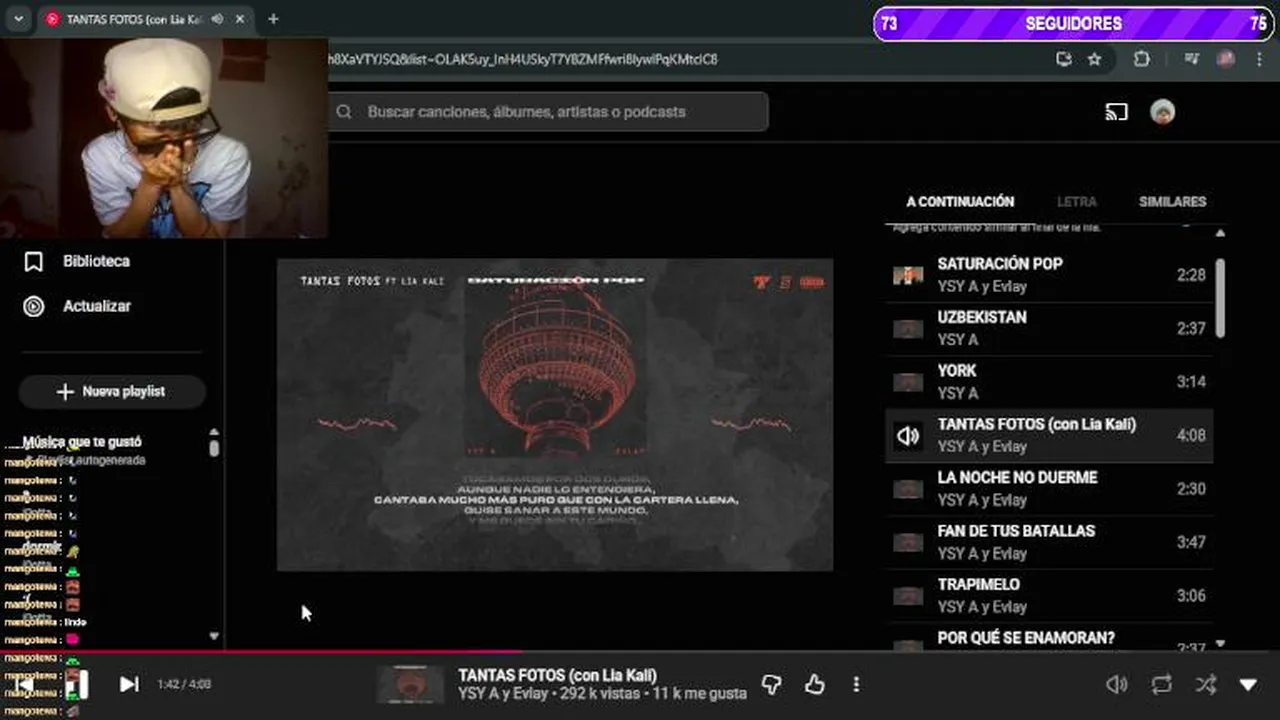This screenshot has height=720, width=1280.
Task: Close the TANTAS FOTOS browser tab
Action: 240,19
